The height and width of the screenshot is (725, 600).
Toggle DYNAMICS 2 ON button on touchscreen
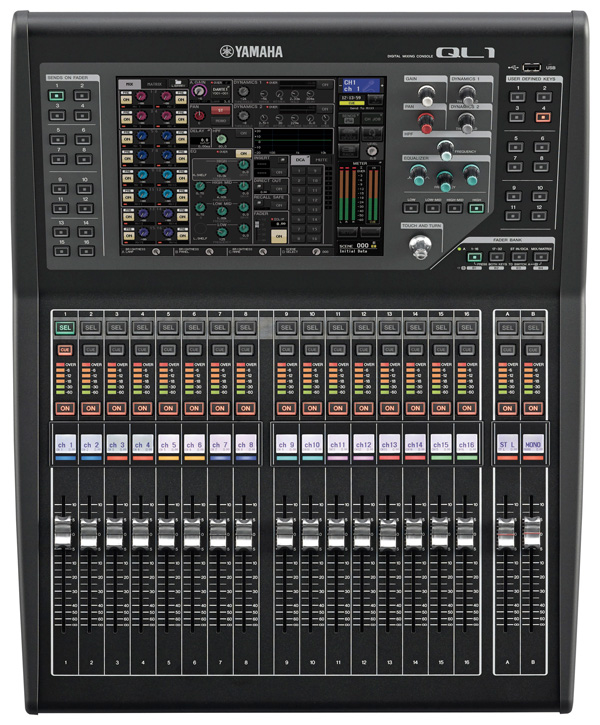tap(325, 109)
